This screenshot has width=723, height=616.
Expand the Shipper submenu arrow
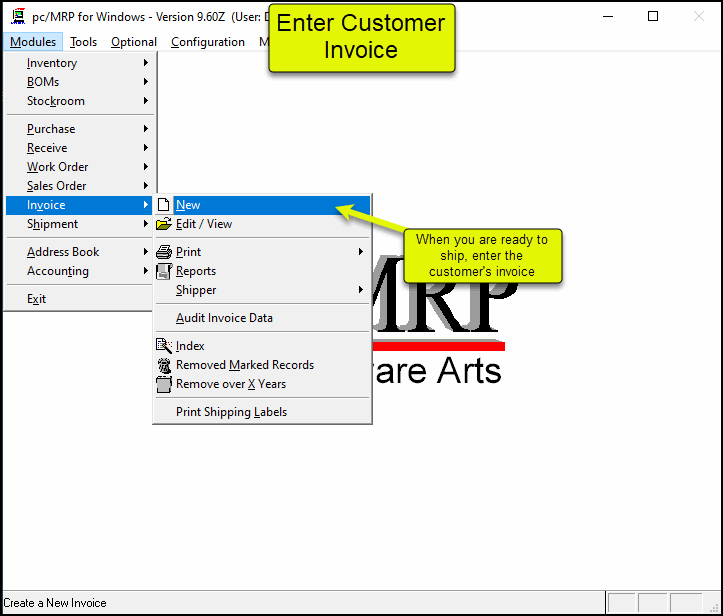[361, 290]
